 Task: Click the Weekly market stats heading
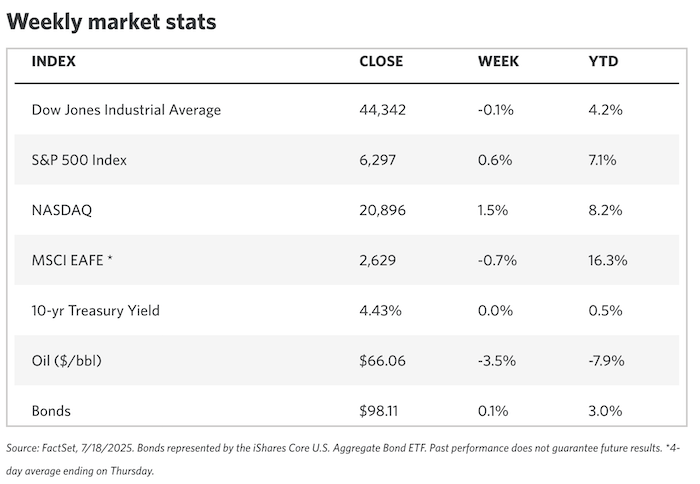pyautogui.click(x=111, y=21)
